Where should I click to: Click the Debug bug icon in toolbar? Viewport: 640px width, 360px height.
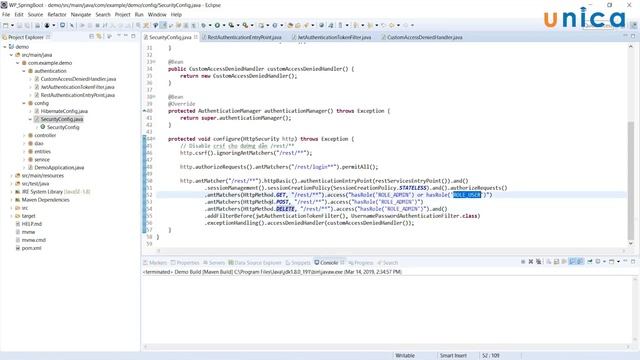click(203, 25)
